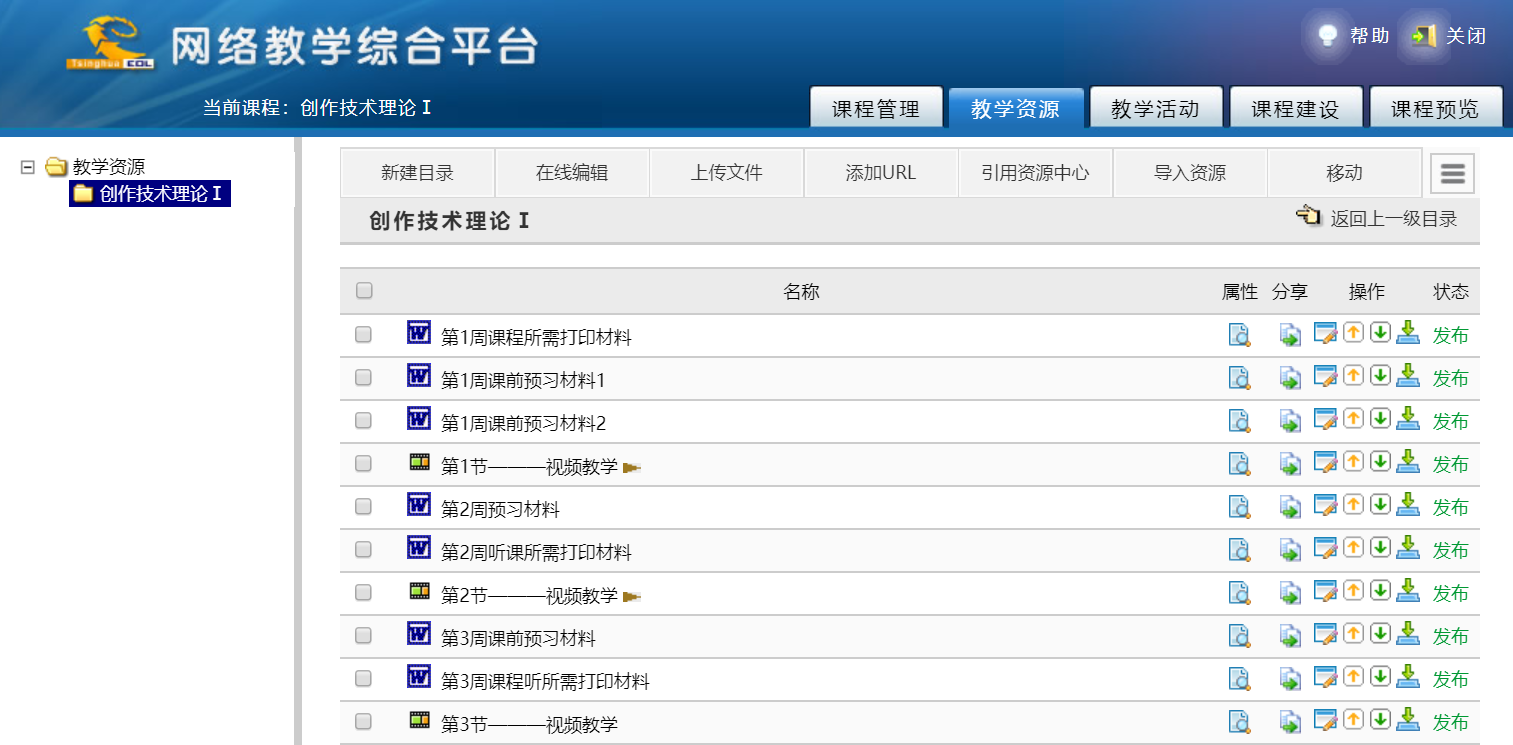Open the 第2周预习材料 document
This screenshot has height=745, width=1513.
pos(500,509)
